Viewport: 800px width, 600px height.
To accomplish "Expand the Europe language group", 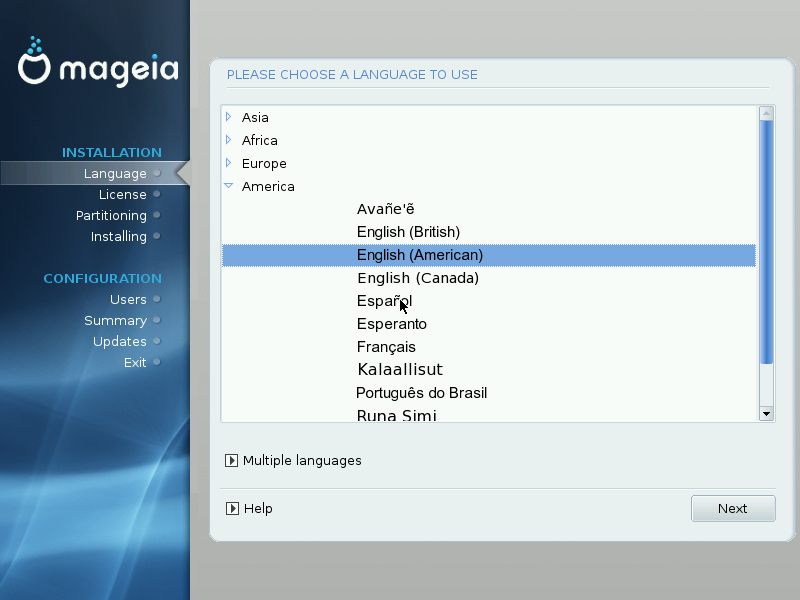I will point(229,163).
